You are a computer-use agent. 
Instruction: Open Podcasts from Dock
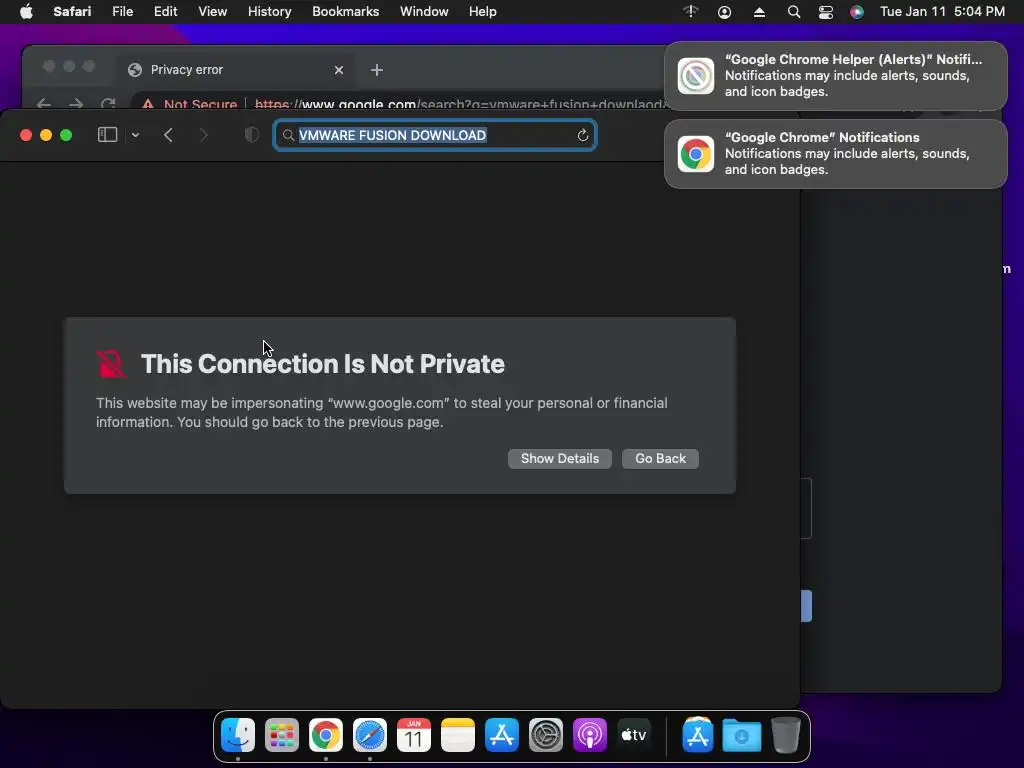(x=590, y=735)
